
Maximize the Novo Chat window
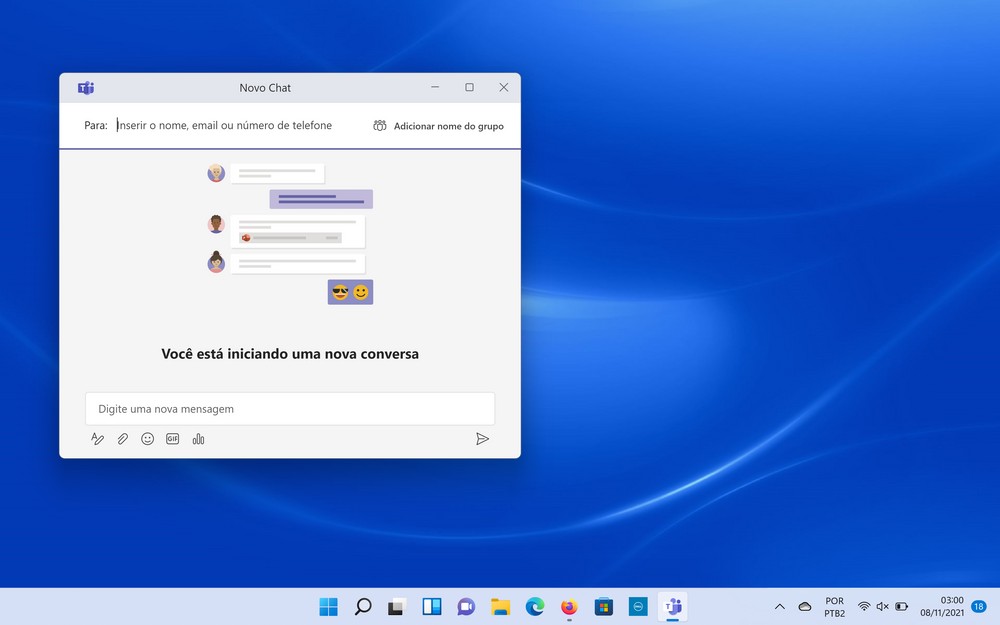click(469, 88)
